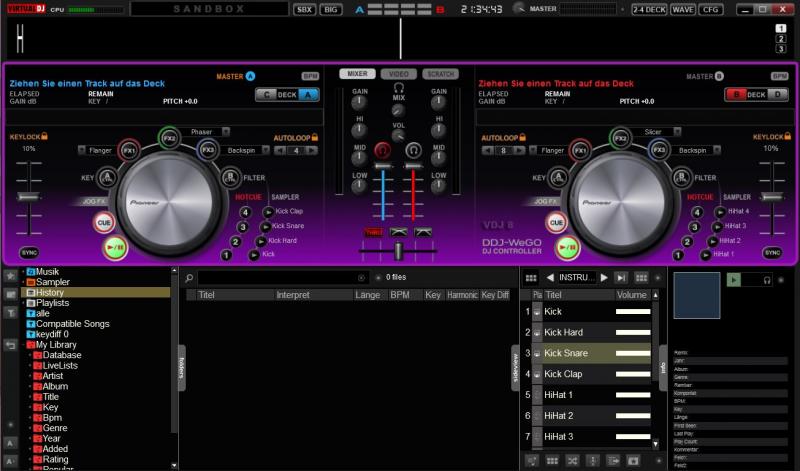This screenshot has height=471, width=800.
Task: Click the WAVE button
Action: [683, 9]
